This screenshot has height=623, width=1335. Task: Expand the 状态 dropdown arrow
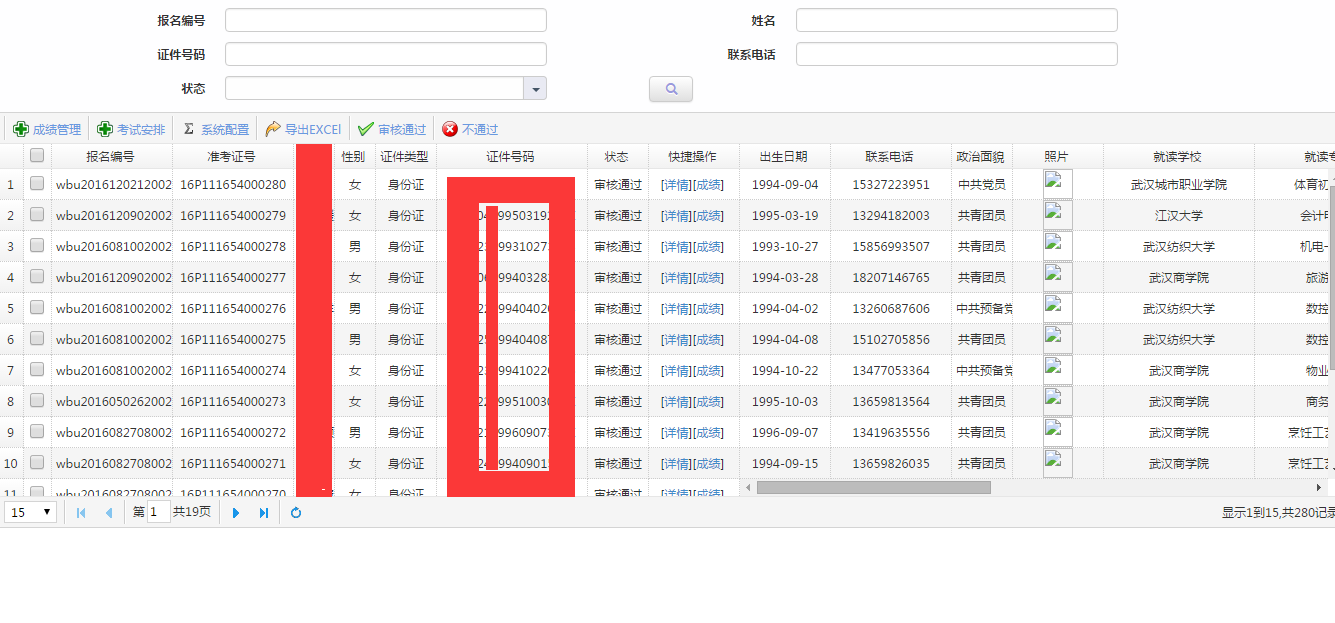(535, 89)
